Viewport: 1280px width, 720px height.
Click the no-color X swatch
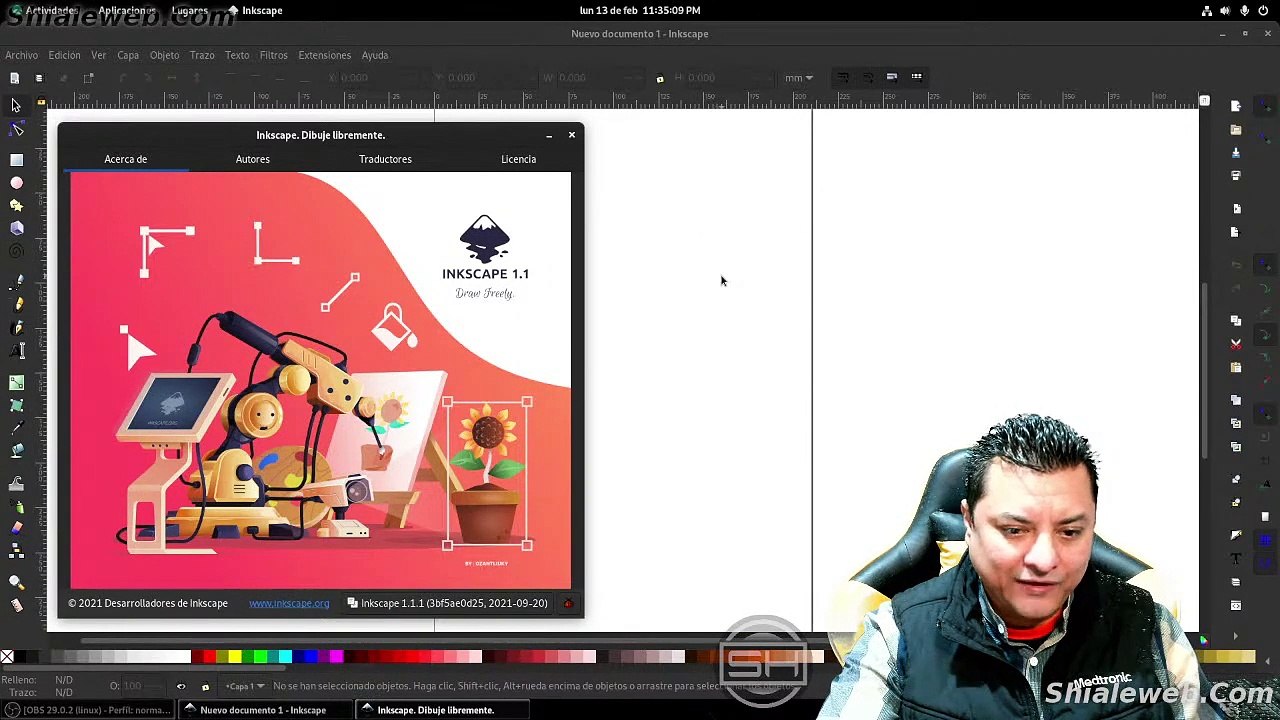click(7, 657)
